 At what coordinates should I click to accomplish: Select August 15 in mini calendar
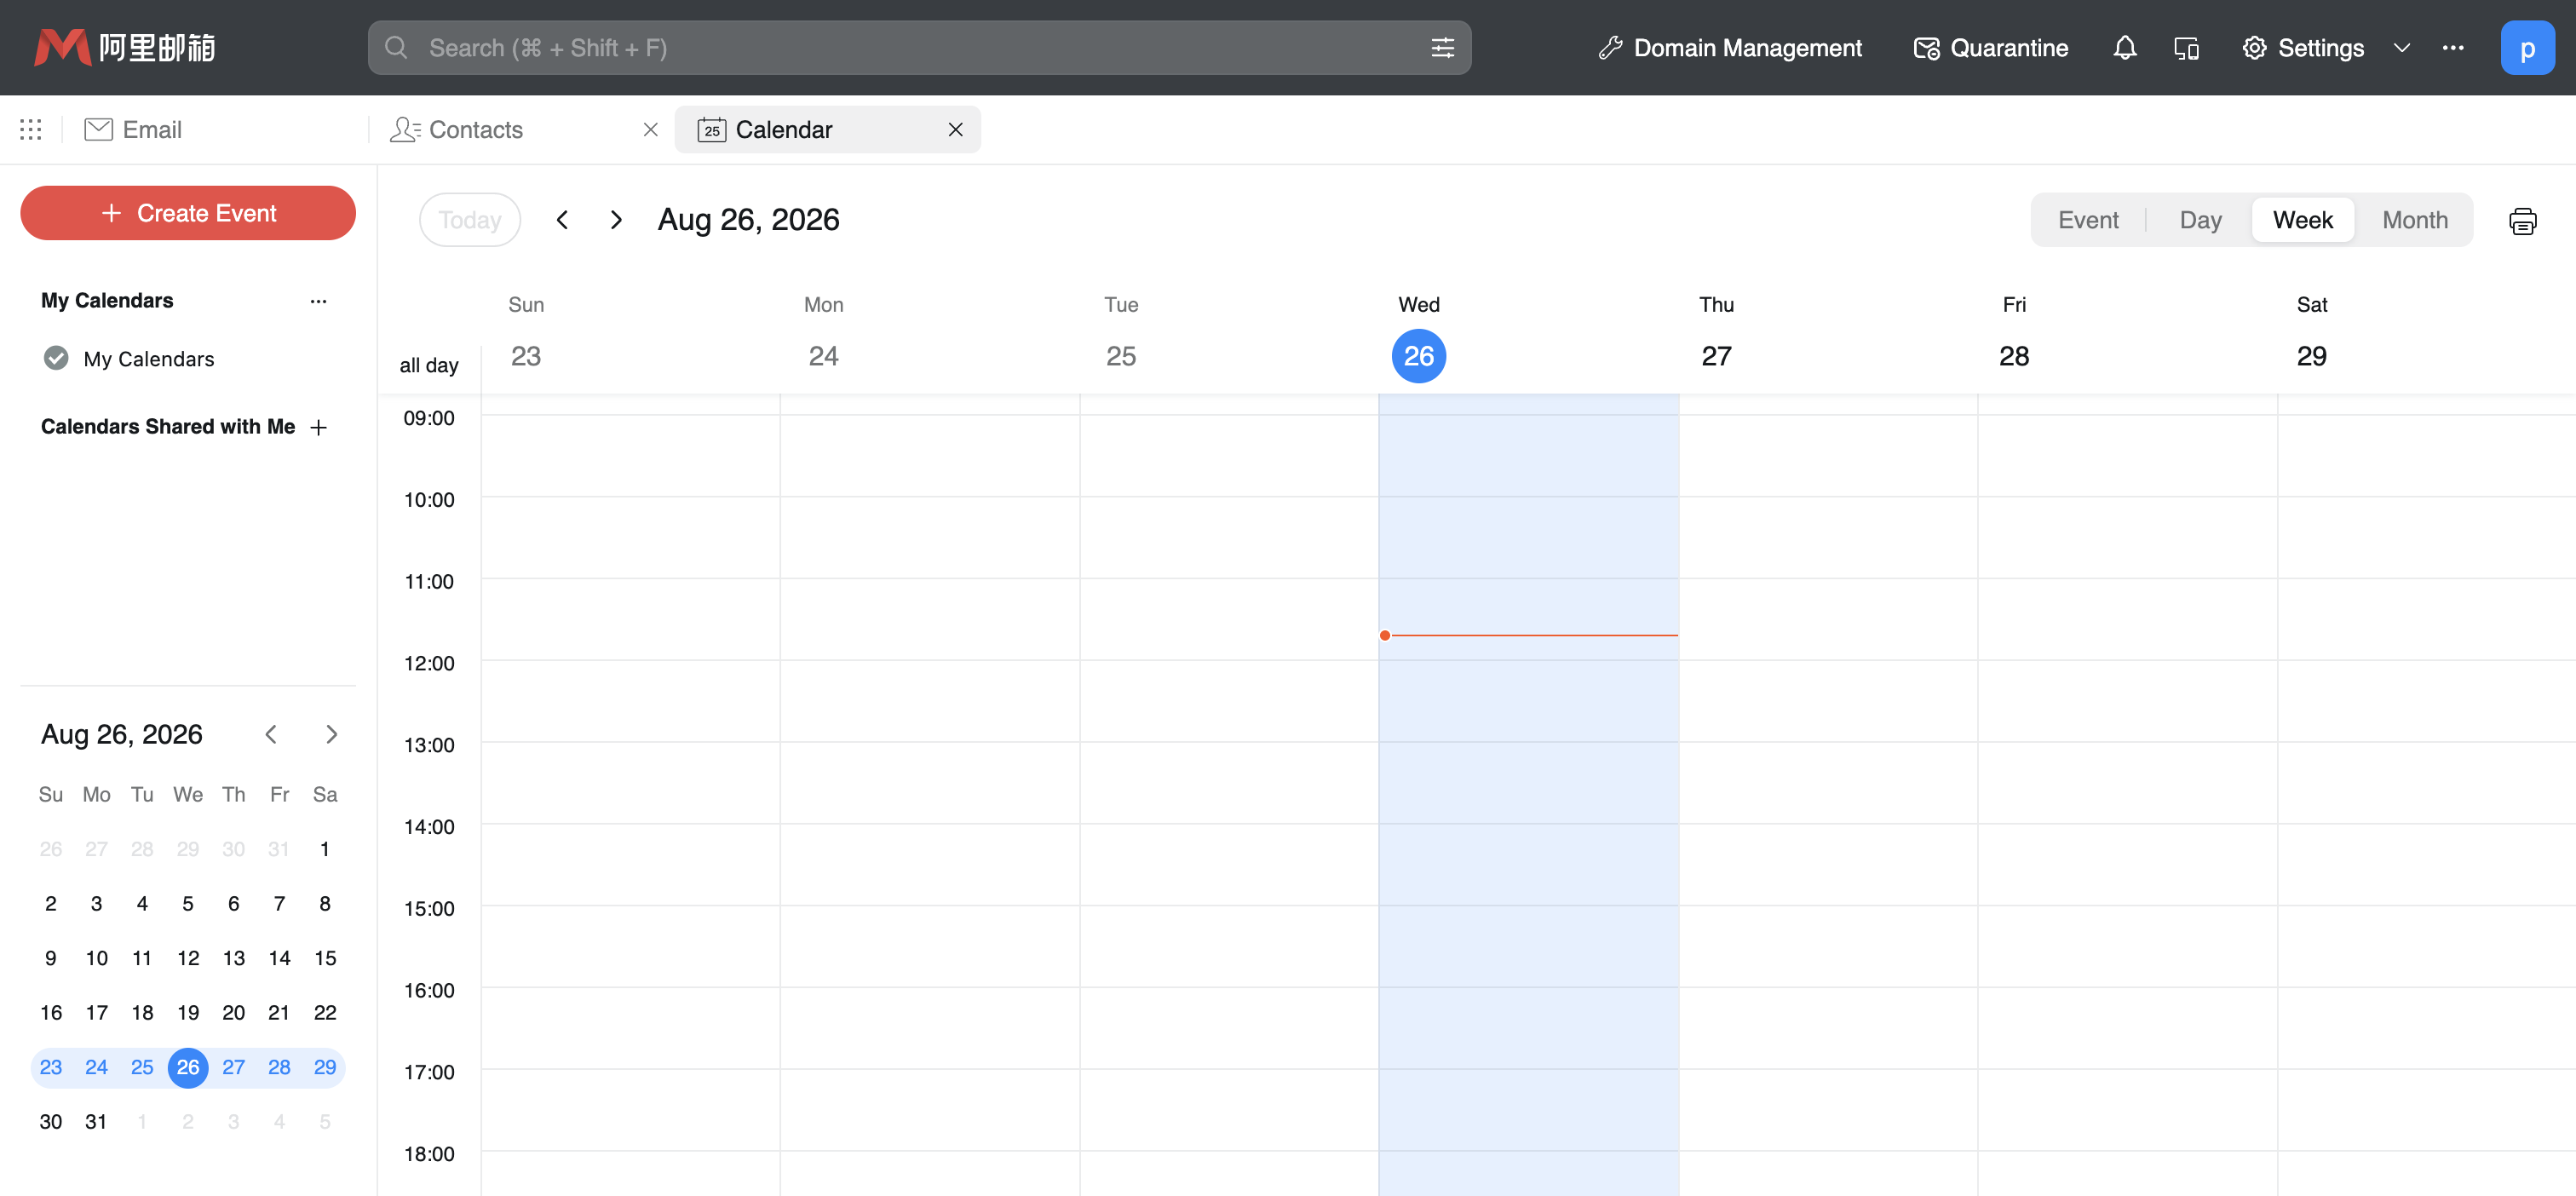click(325, 958)
